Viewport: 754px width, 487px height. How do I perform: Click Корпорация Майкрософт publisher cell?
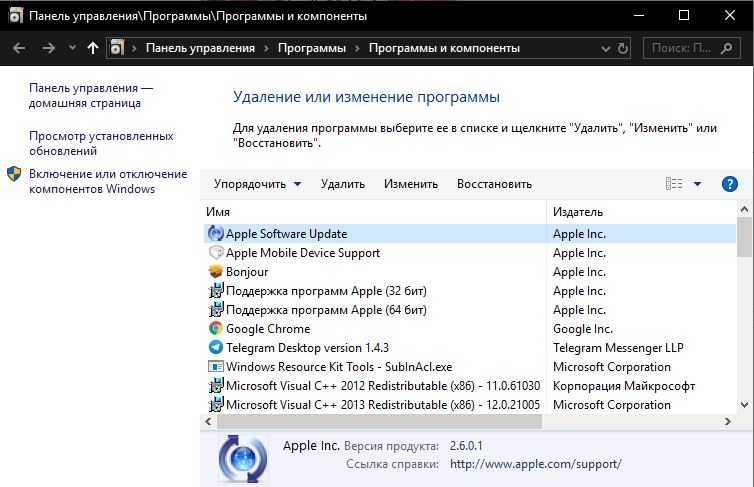coord(624,386)
